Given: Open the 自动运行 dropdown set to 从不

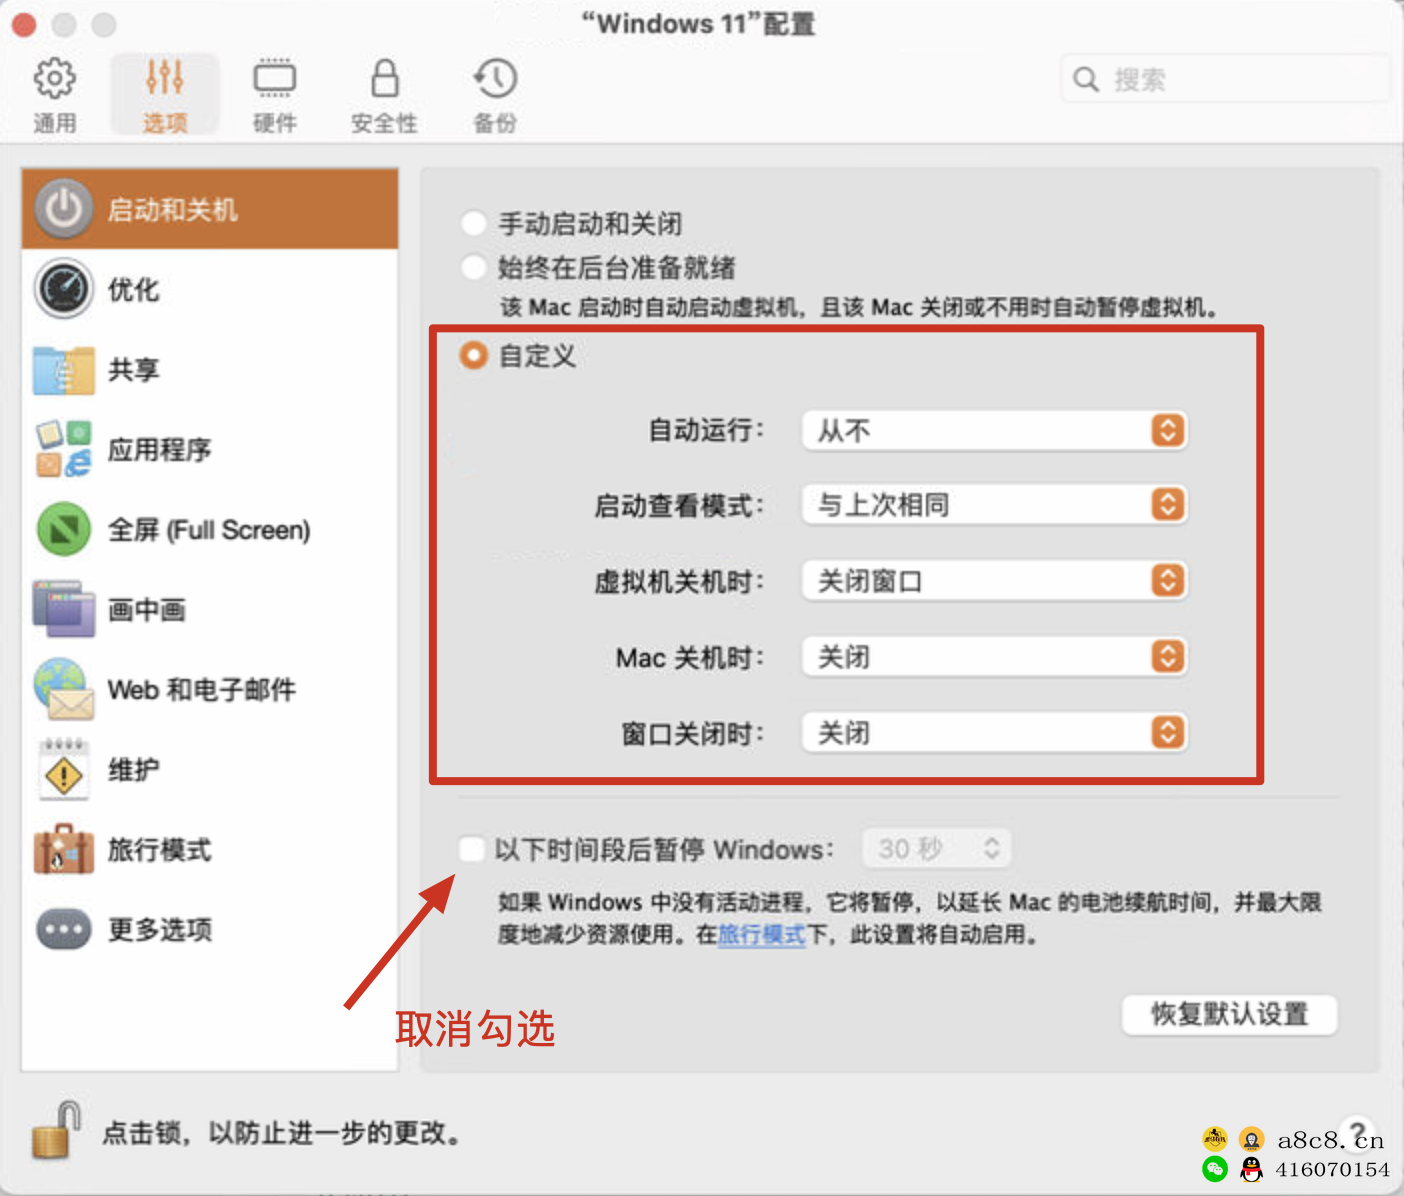Looking at the screenshot, I should [994, 431].
